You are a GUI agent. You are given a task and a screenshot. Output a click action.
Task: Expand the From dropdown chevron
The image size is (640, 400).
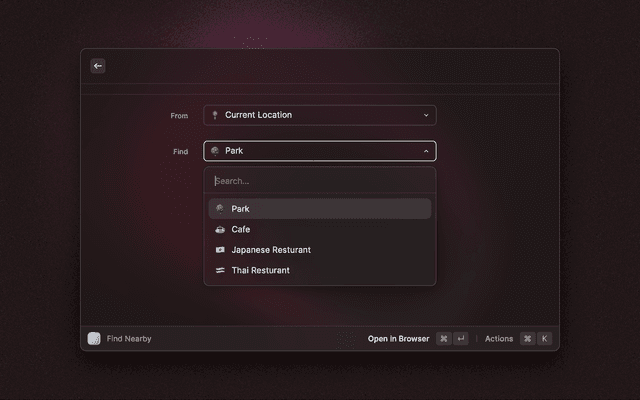pyautogui.click(x=426, y=115)
